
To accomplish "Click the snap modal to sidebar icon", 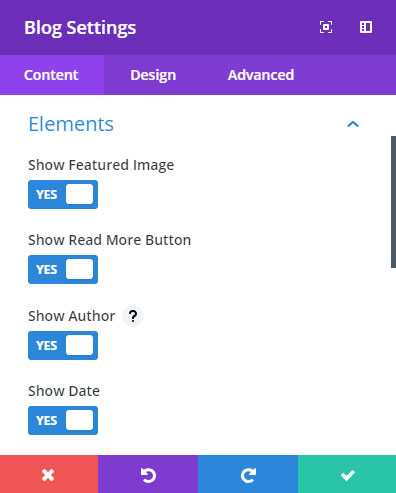I will (366, 27).
